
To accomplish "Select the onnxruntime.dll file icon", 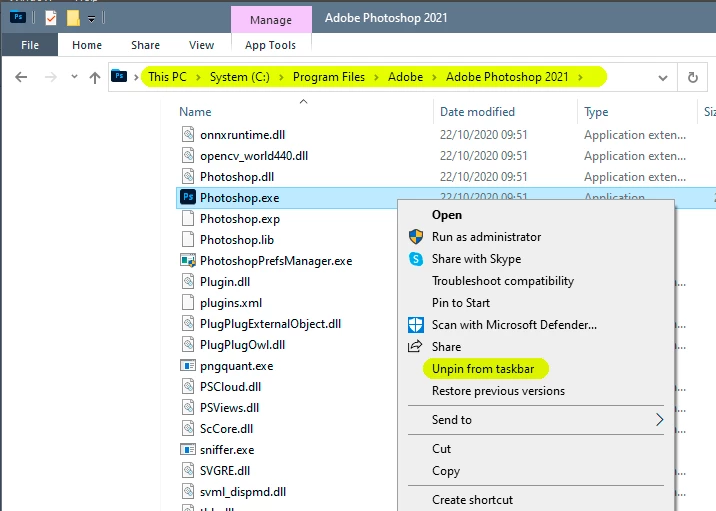I will (188, 135).
